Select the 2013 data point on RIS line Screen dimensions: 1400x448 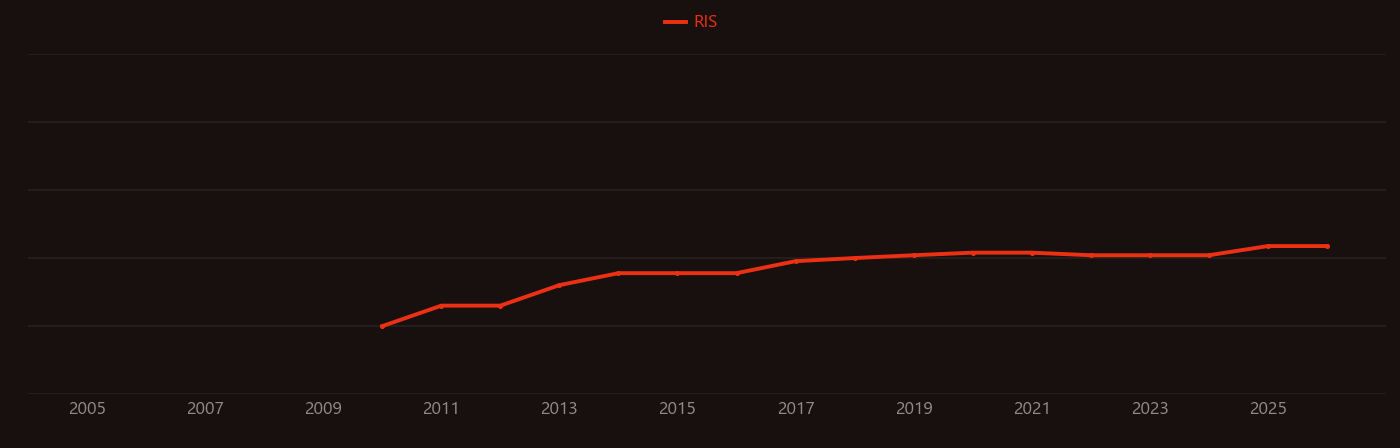pyautogui.click(x=559, y=285)
